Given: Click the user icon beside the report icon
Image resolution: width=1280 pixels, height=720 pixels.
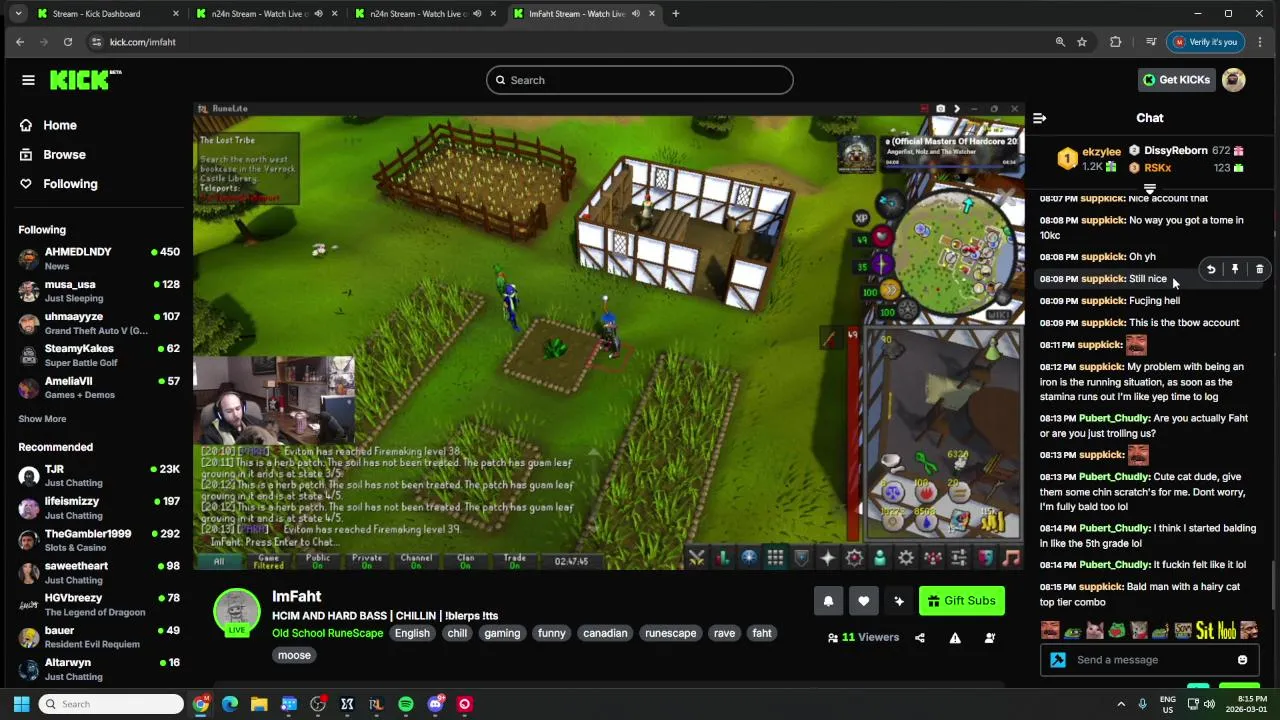Looking at the screenshot, I should tap(990, 638).
